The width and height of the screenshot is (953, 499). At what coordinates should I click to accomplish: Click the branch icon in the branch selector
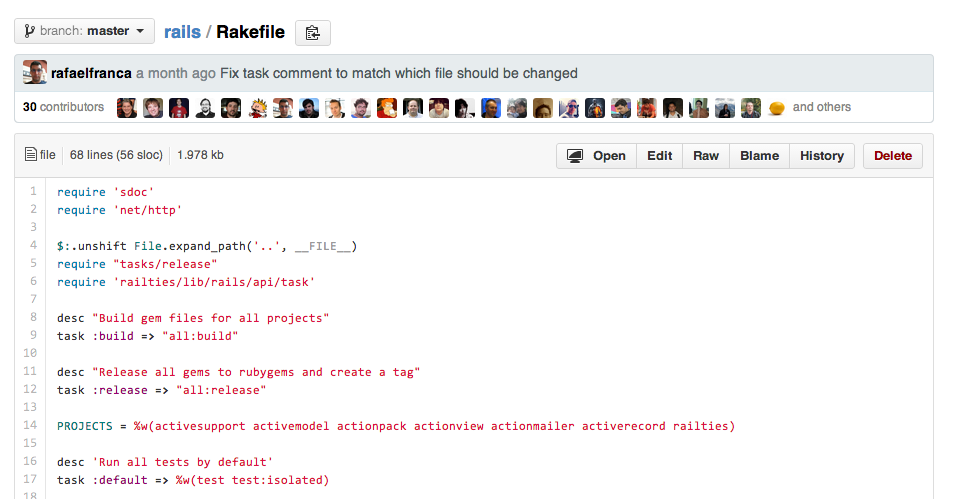(x=28, y=31)
